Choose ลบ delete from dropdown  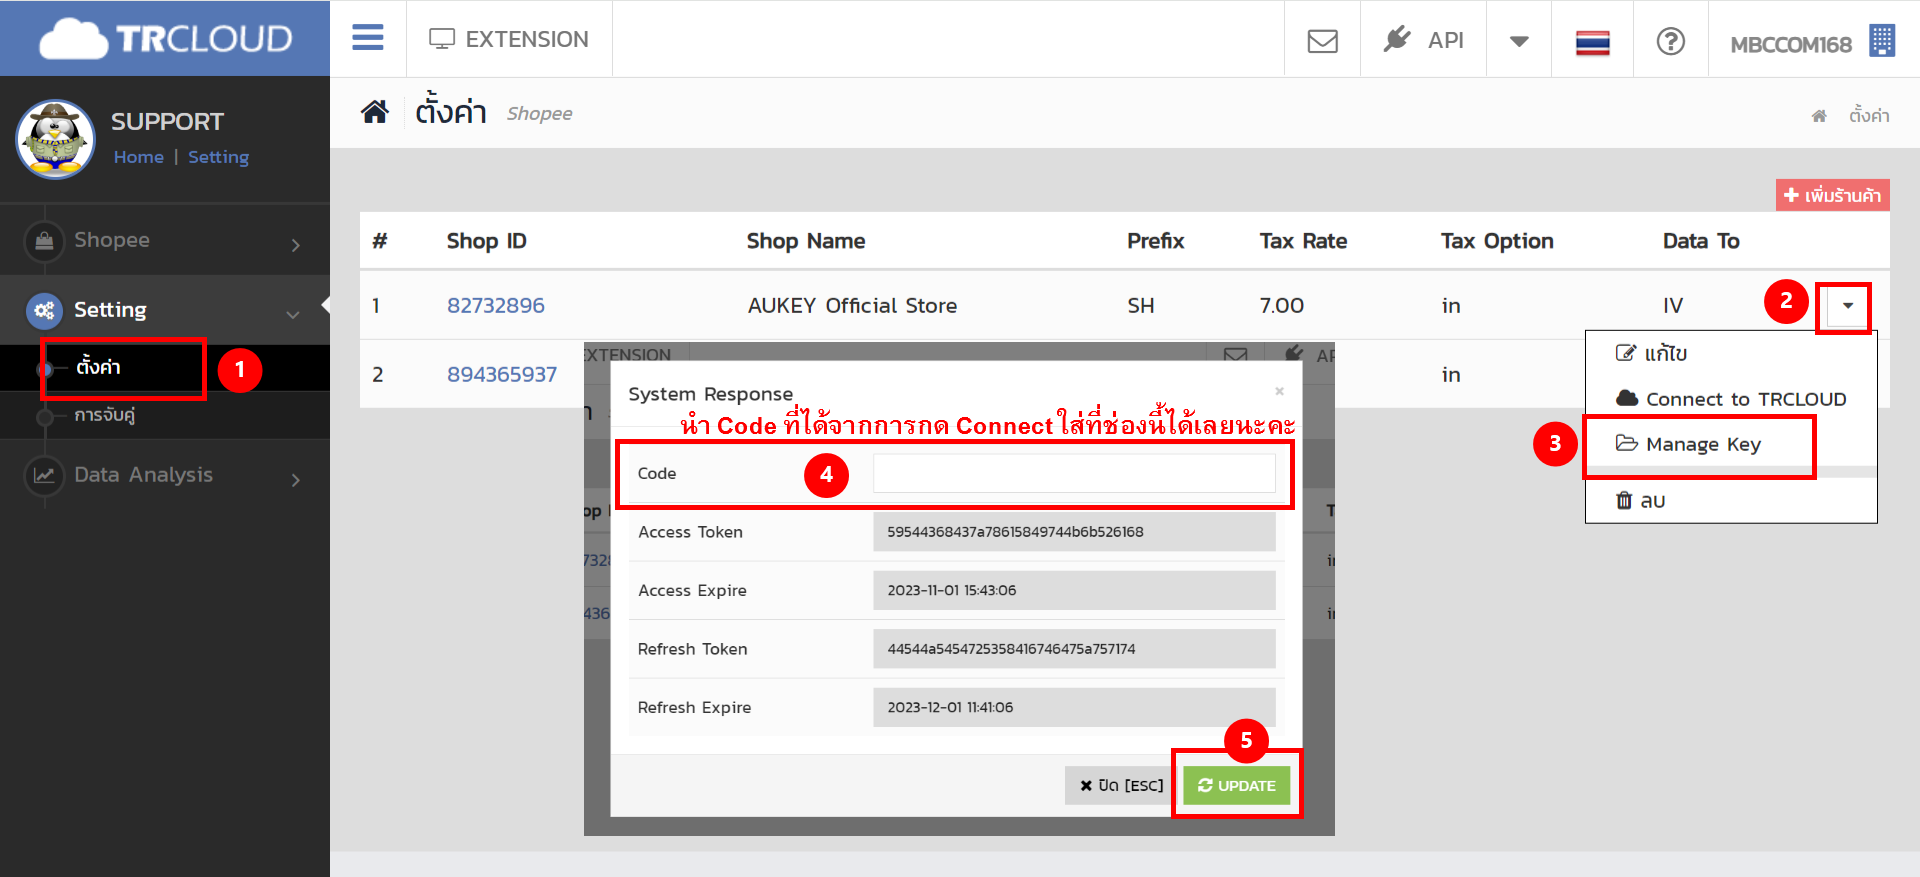(x=1640, y=500)
